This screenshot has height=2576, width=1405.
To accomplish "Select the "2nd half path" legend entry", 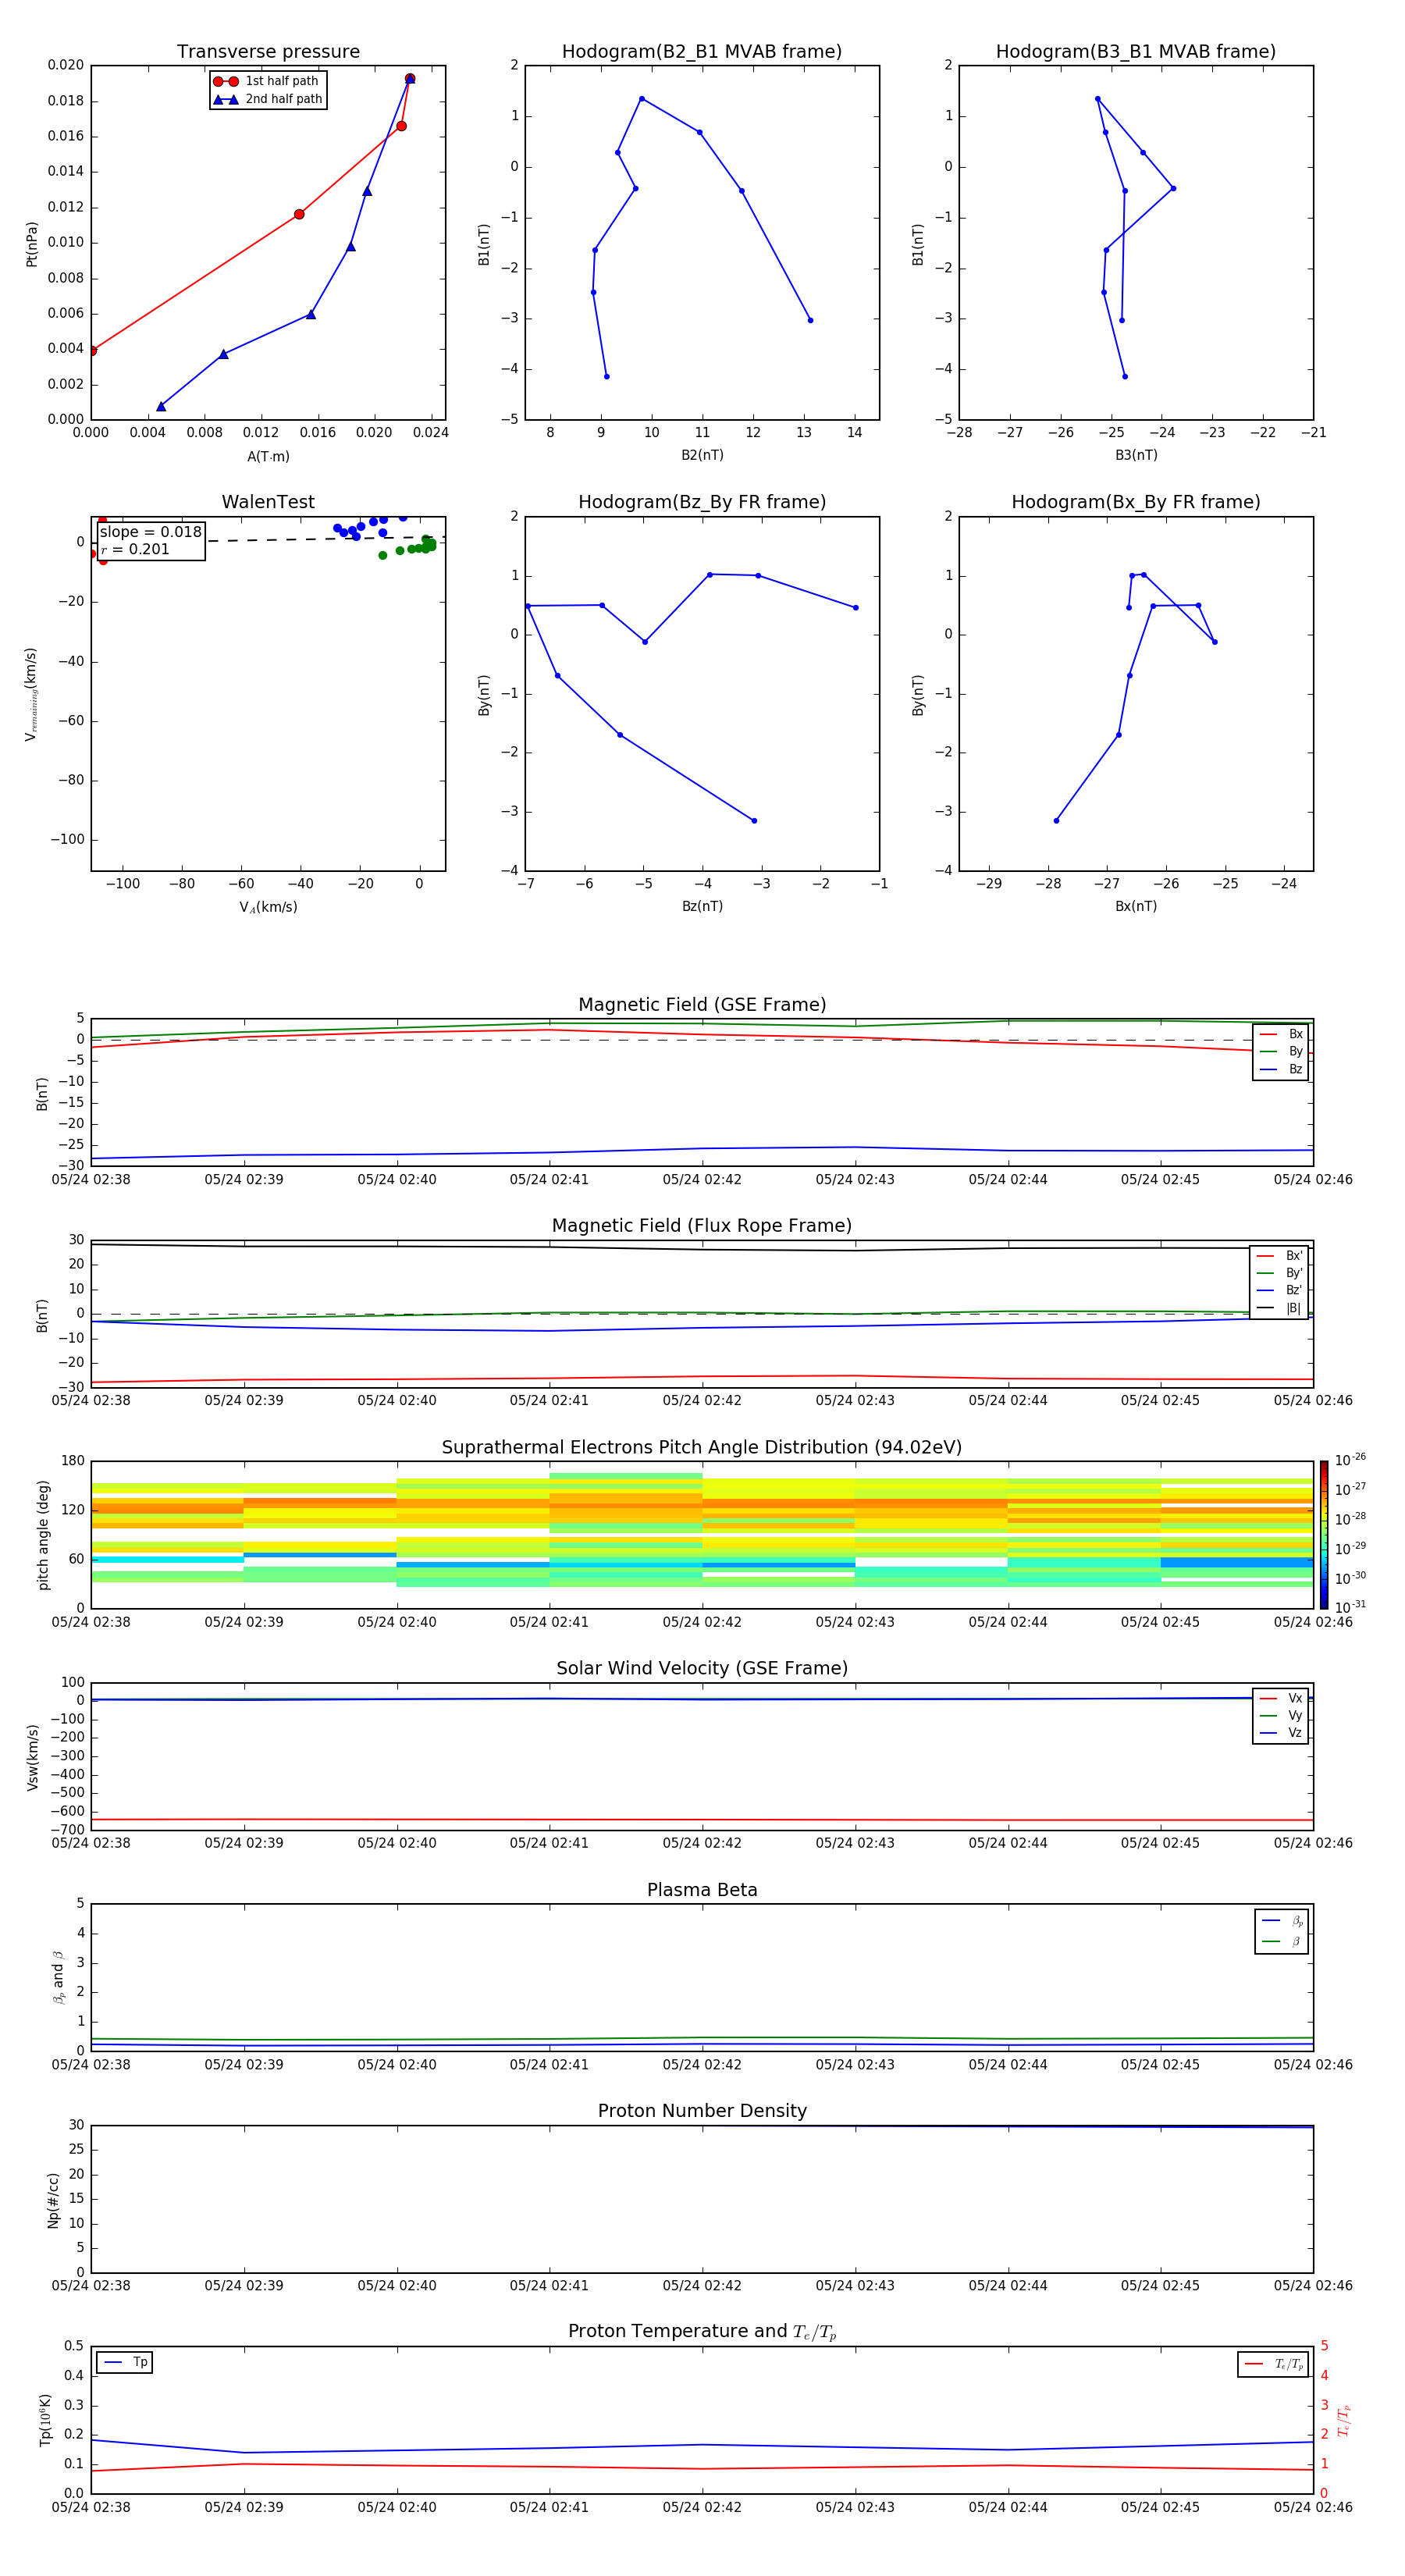I will [x=268, y=99].
